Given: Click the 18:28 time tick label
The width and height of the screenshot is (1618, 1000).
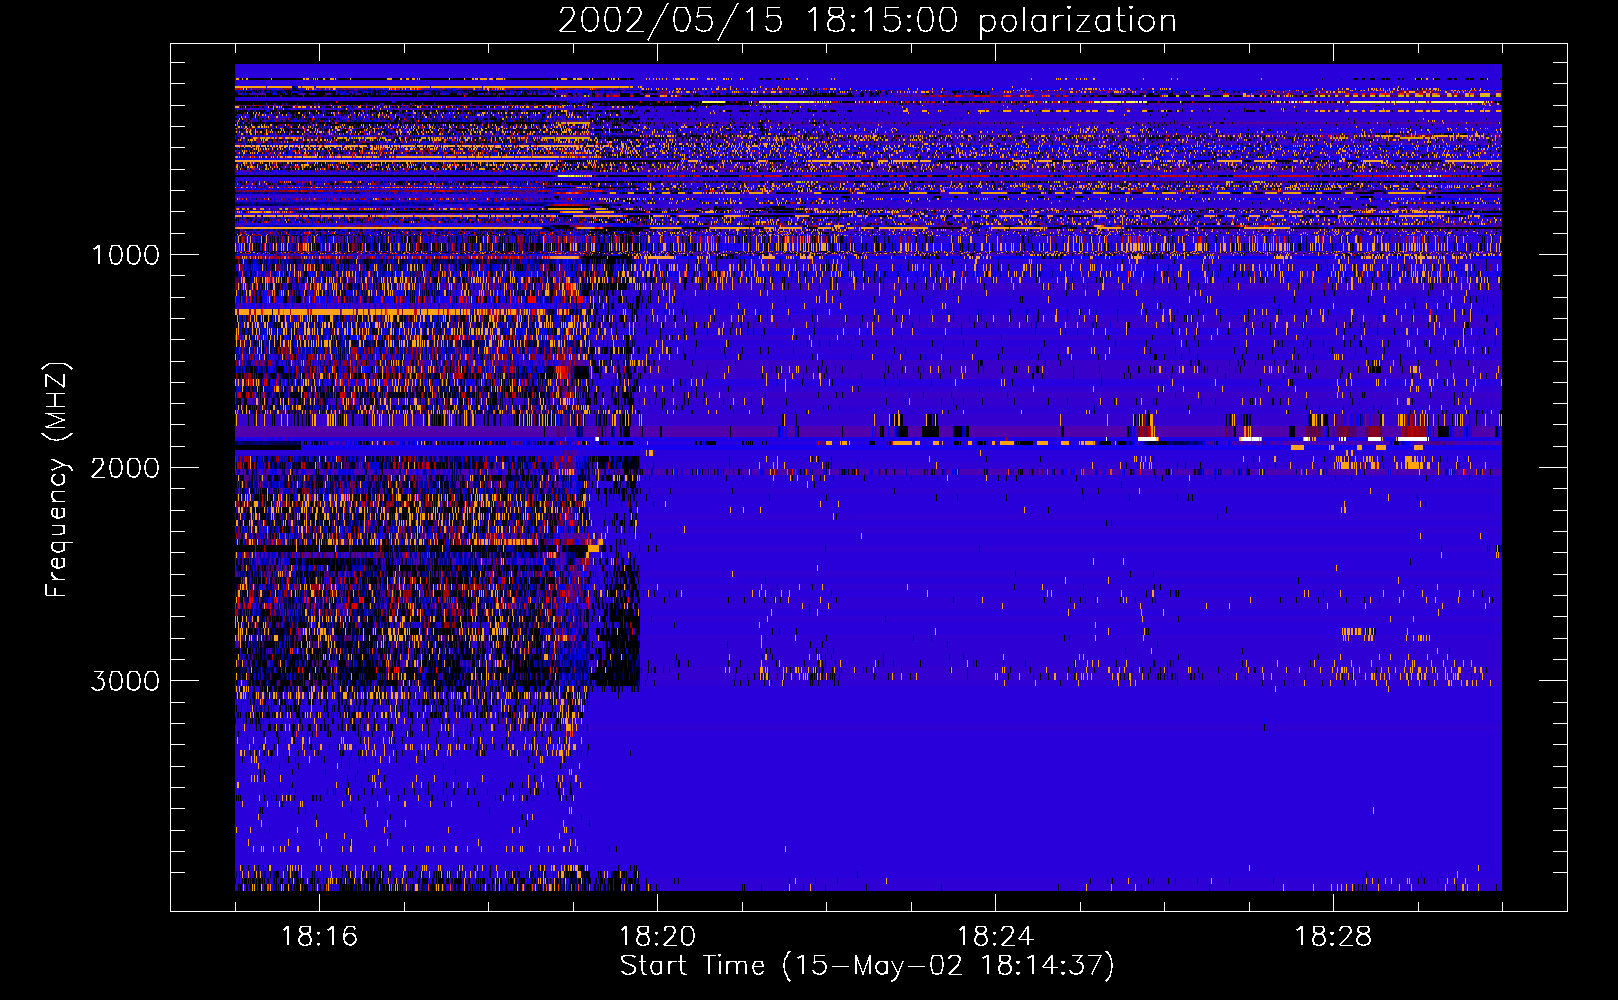Looking at the screenshot, I should pos(1333,937).
